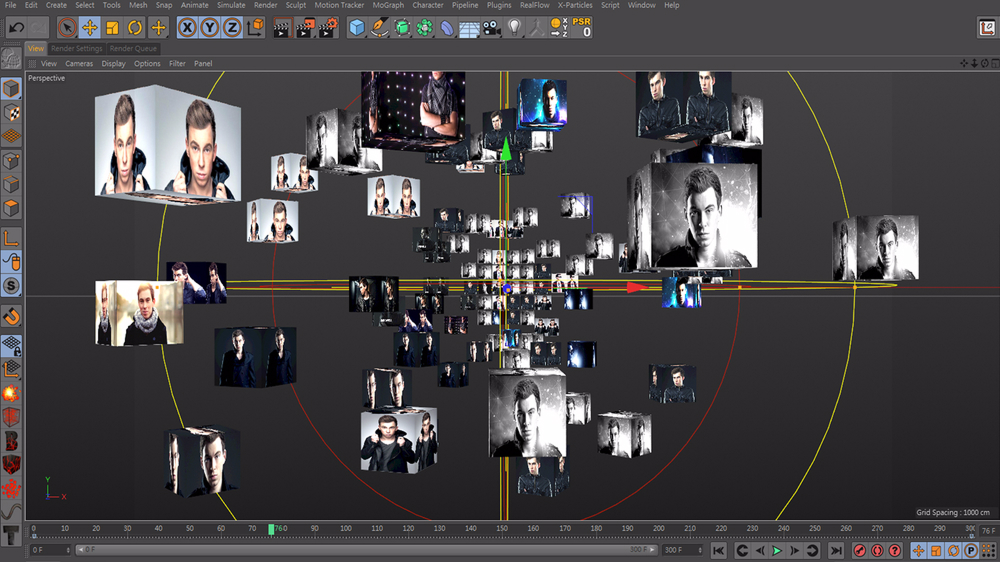Add a Cube primitive object
The image size is (1000, 562).
pyautogui.click(x=356, y=27)
